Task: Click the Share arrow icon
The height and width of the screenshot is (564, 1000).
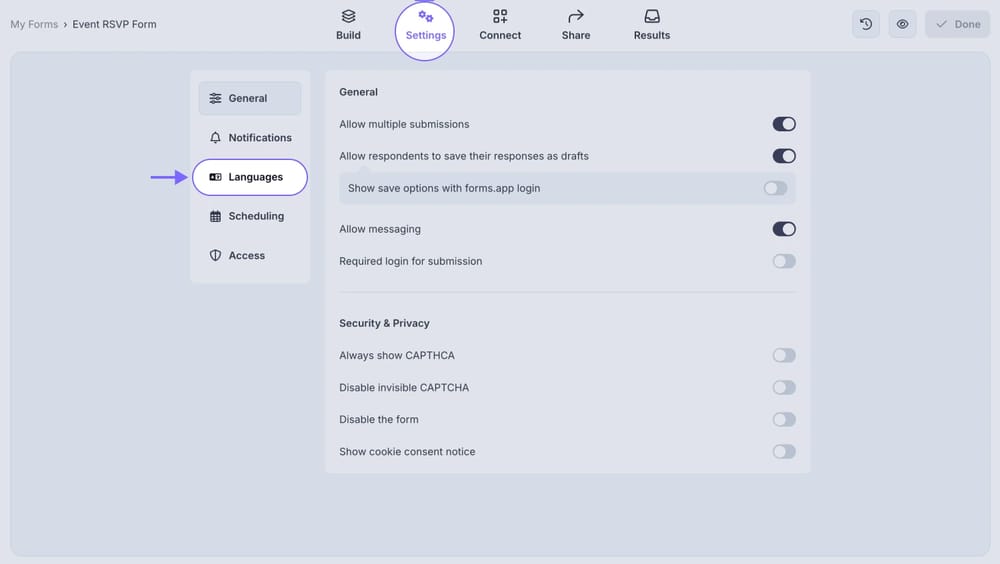Action: 576,16
